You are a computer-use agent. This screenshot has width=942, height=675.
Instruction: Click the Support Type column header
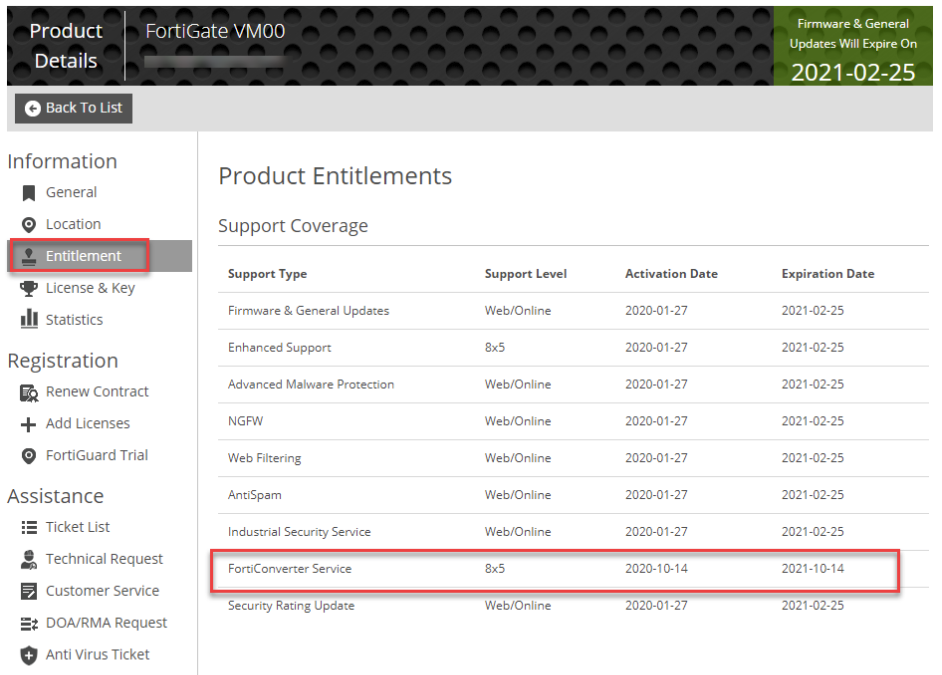267,274
